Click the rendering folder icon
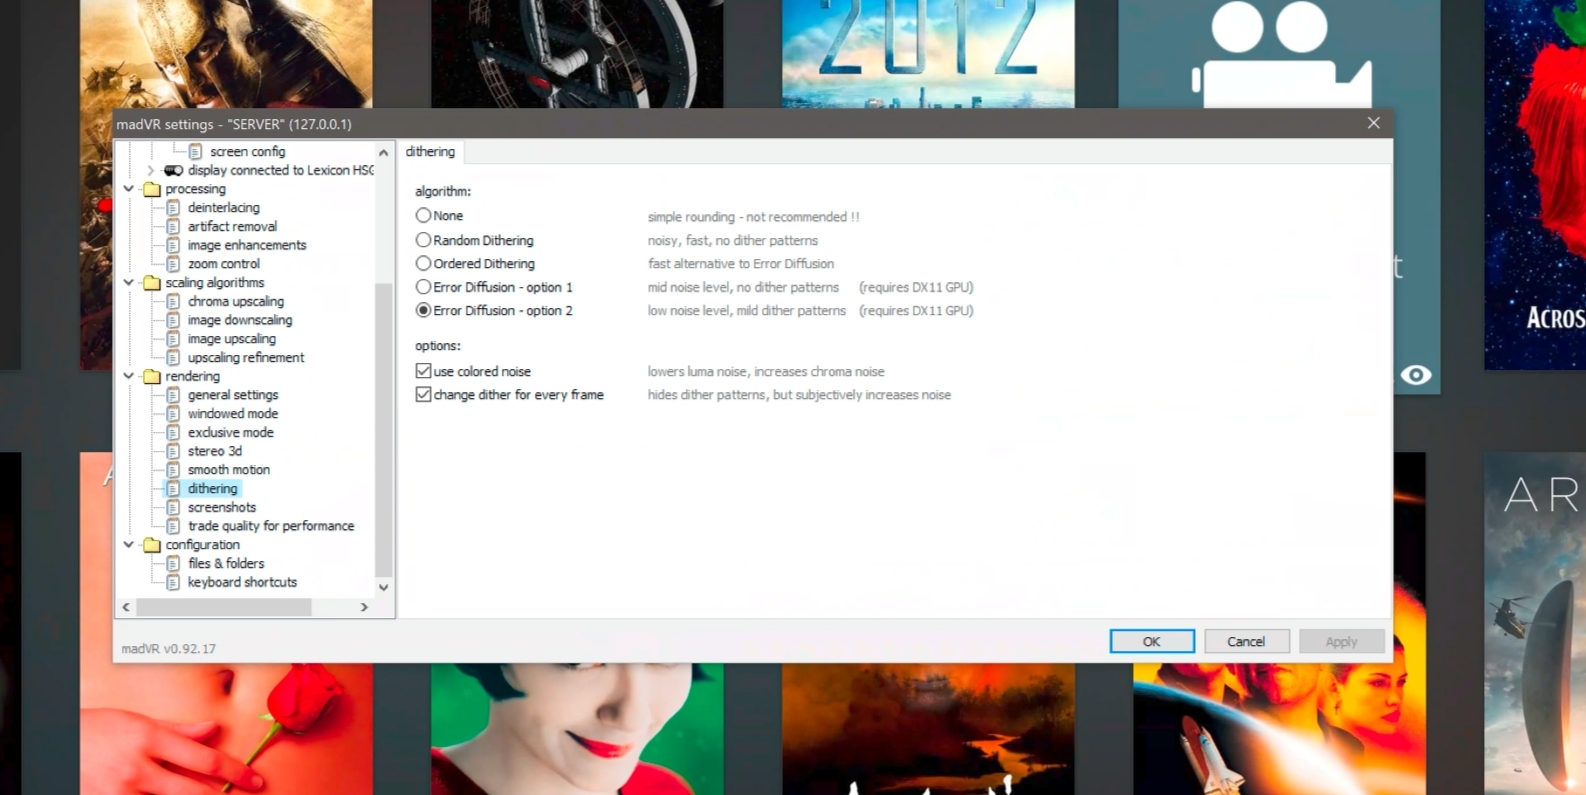 pyautogui.click(x=152, y=376)
